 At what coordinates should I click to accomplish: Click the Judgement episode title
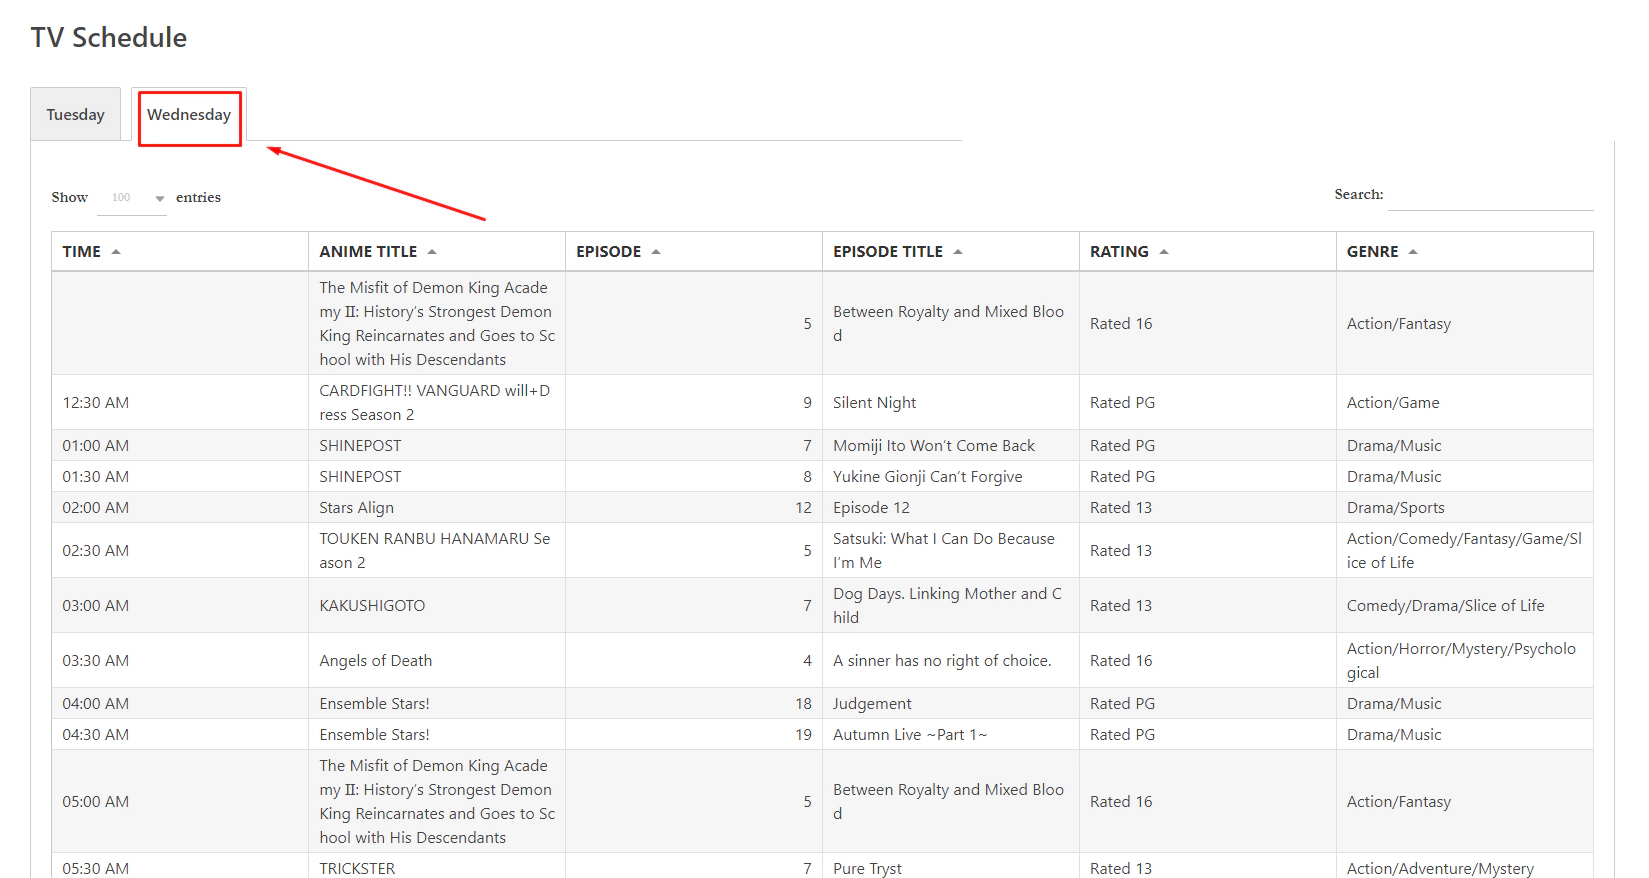point(872,704)
